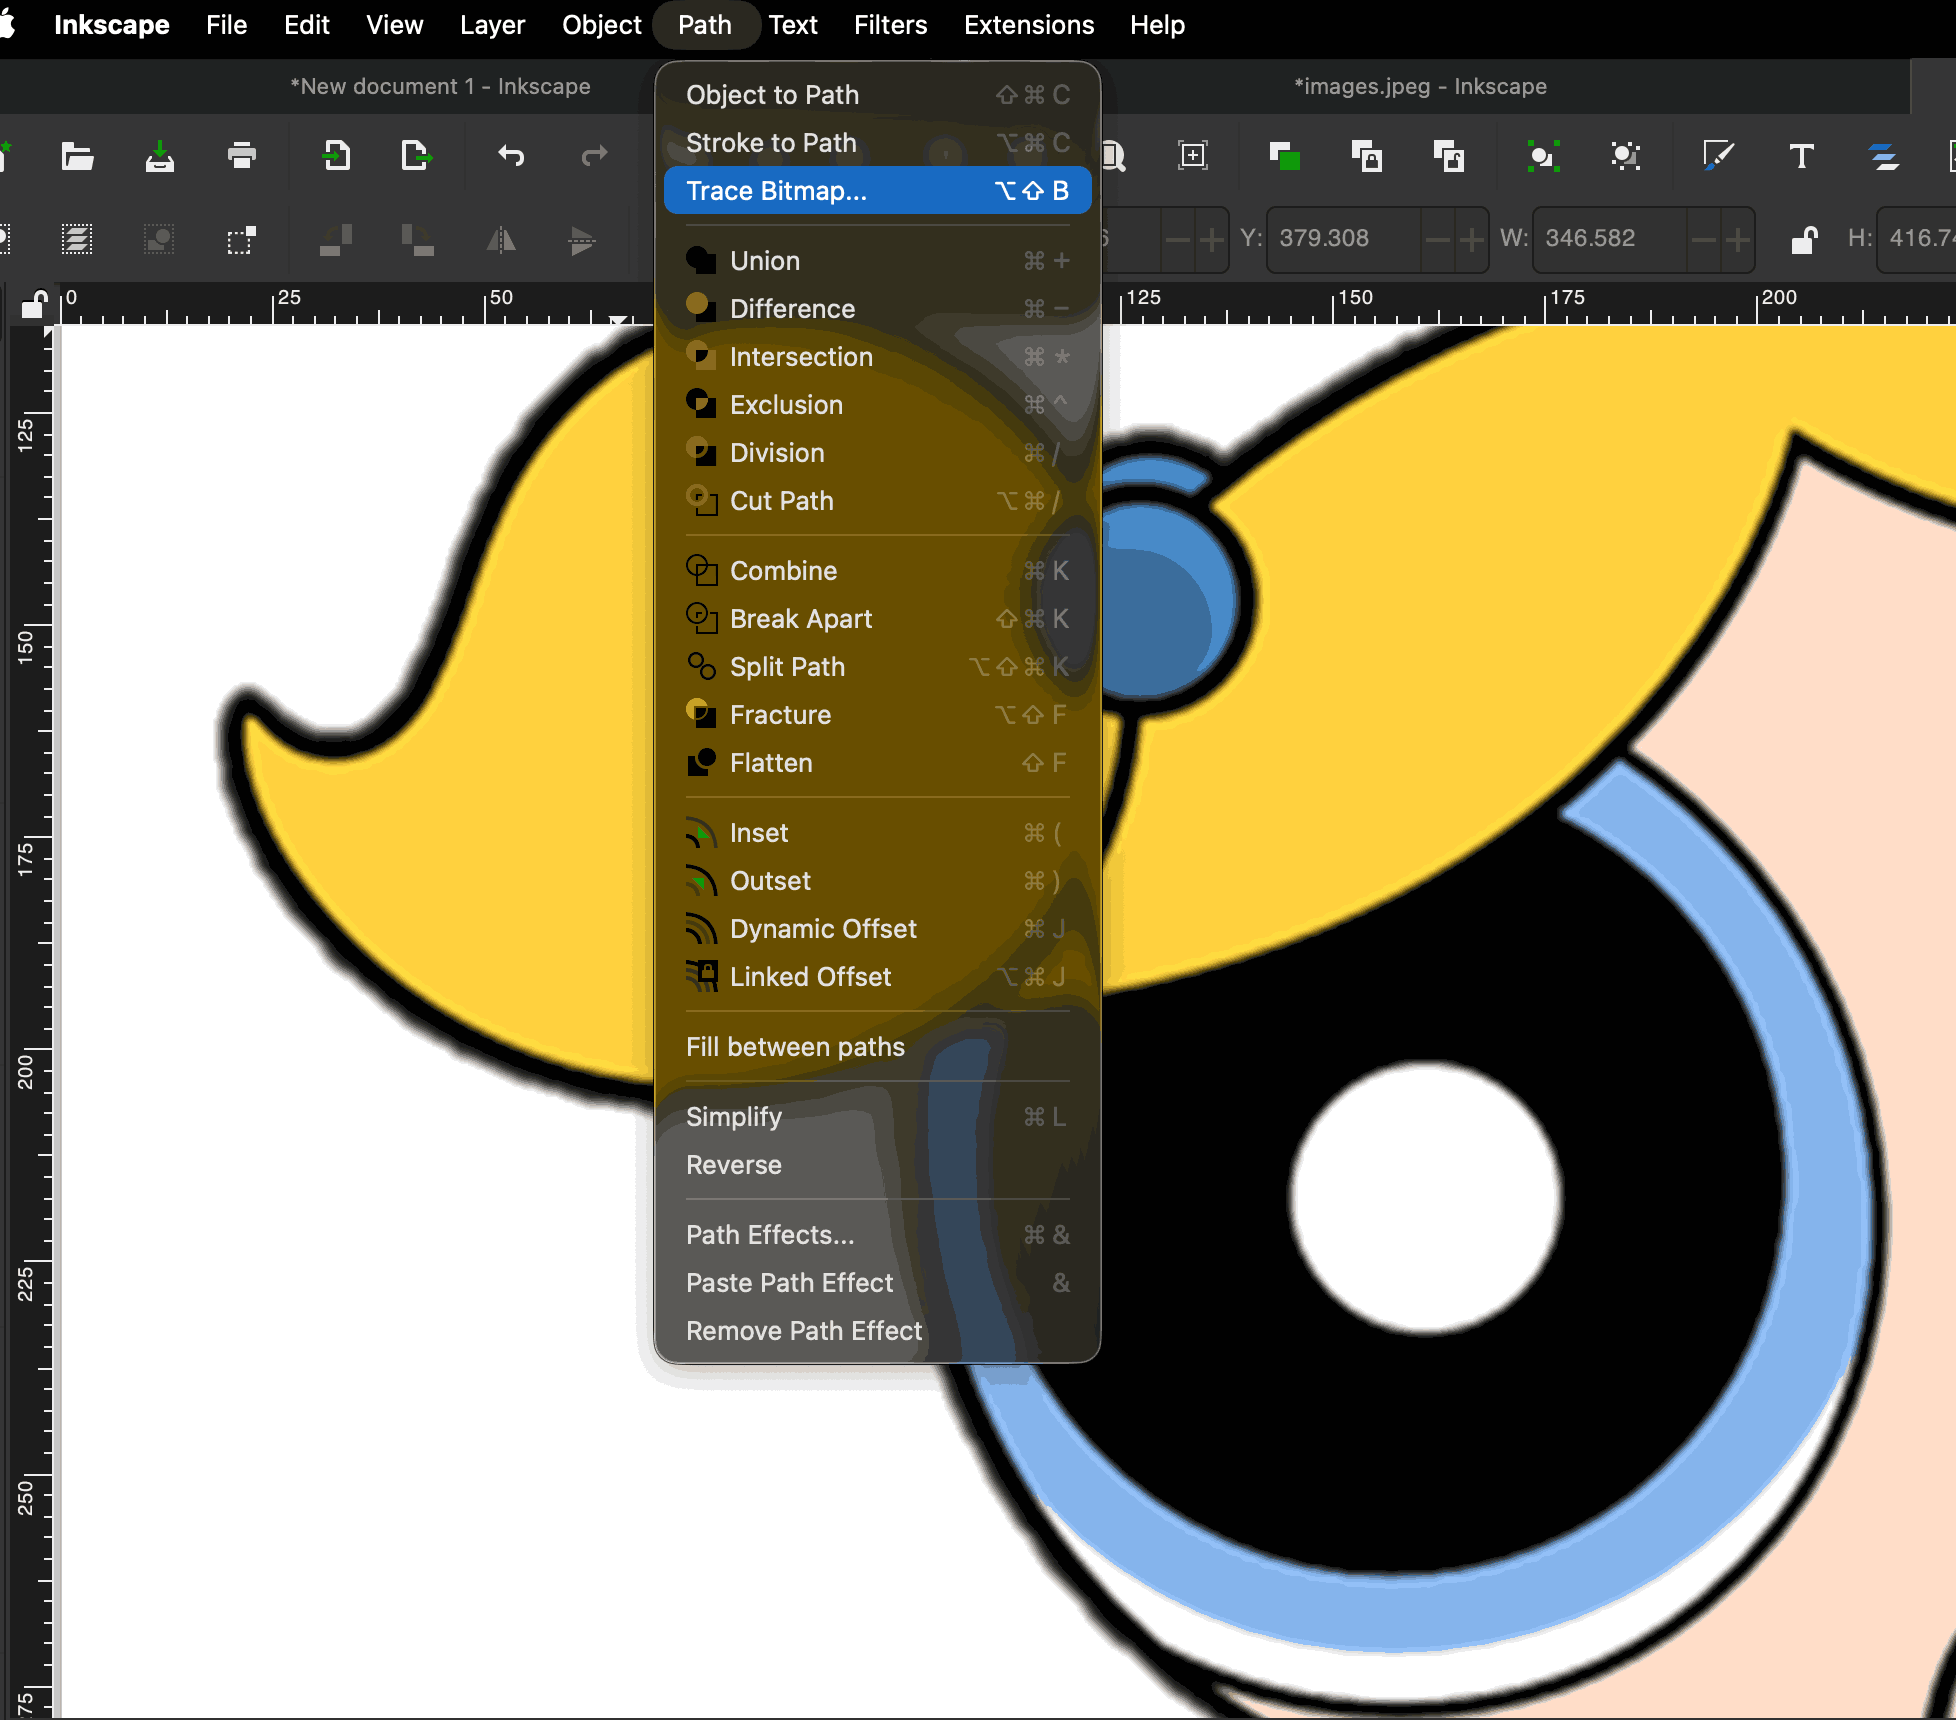Click the Group objects icon
Viewport: 1956px width, 1720px height.
(1543, 156)
